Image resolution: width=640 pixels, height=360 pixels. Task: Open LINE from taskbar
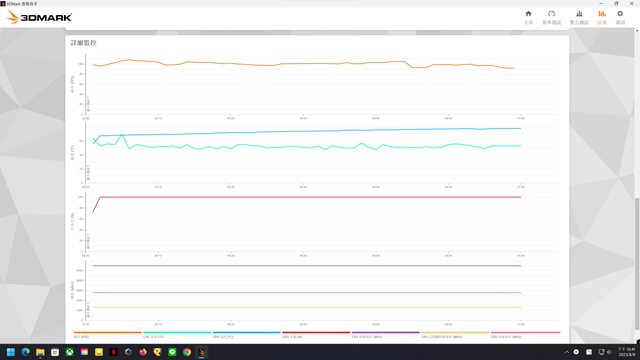pos(172,352)
